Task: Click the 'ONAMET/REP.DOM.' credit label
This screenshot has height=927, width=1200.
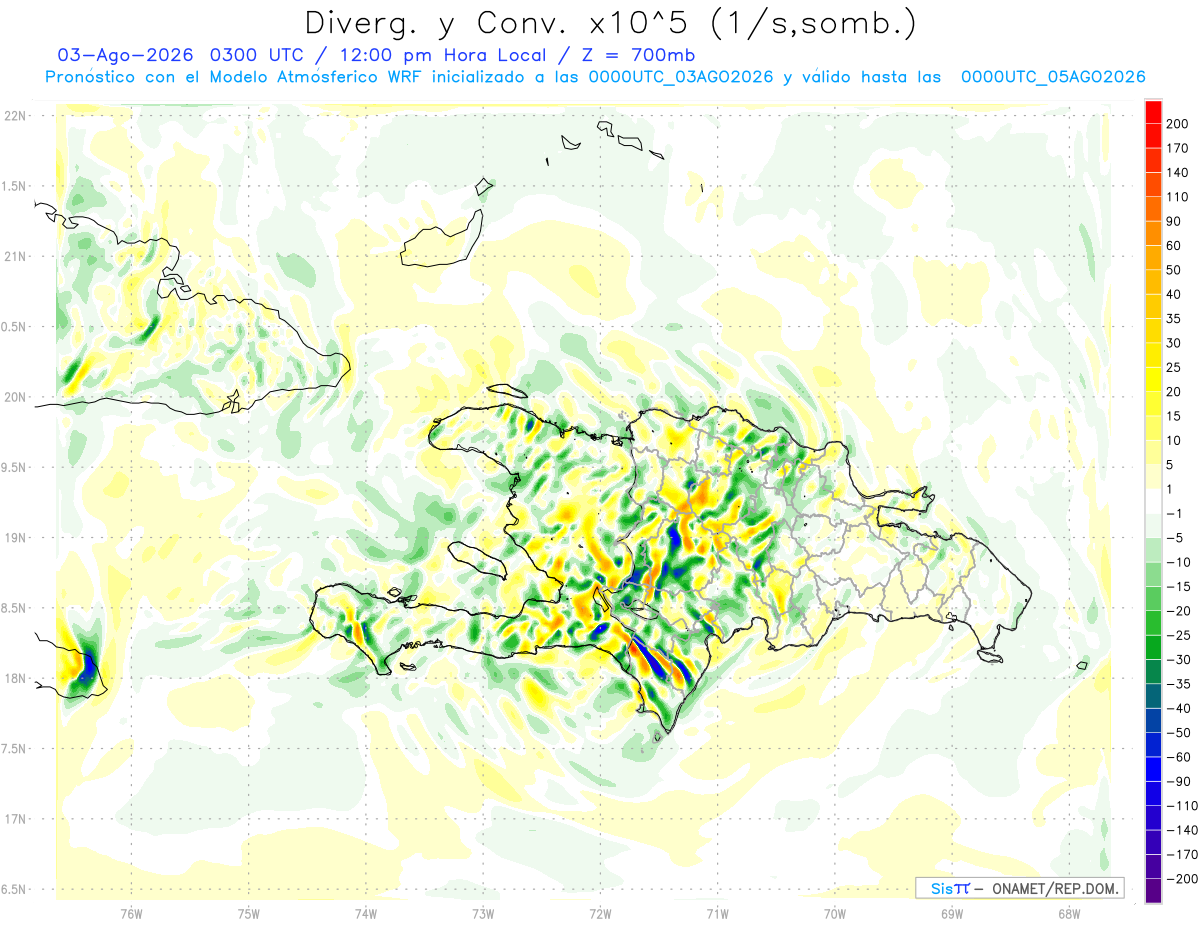Action: coord(1055,888)
